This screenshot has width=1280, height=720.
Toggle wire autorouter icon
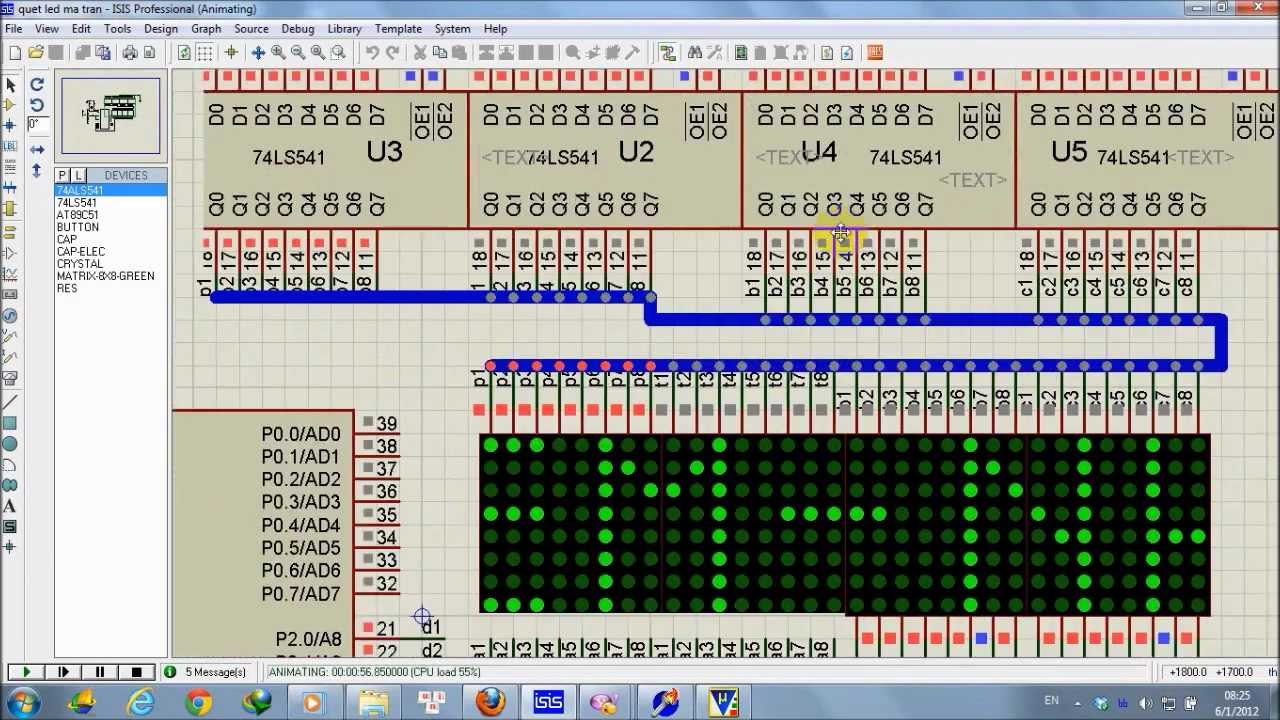click(668, 53)
